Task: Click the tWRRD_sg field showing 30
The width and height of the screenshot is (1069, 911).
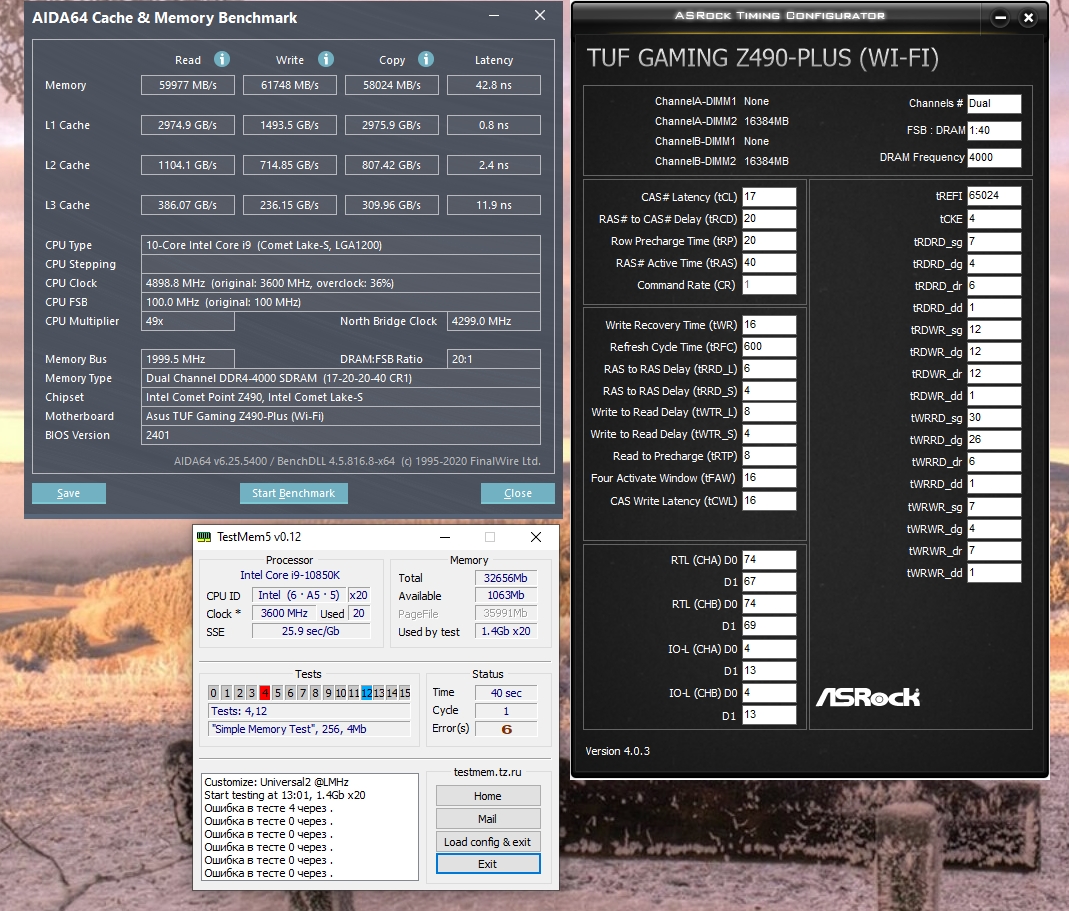Action: pyautogui.click(x=994, y=417)
